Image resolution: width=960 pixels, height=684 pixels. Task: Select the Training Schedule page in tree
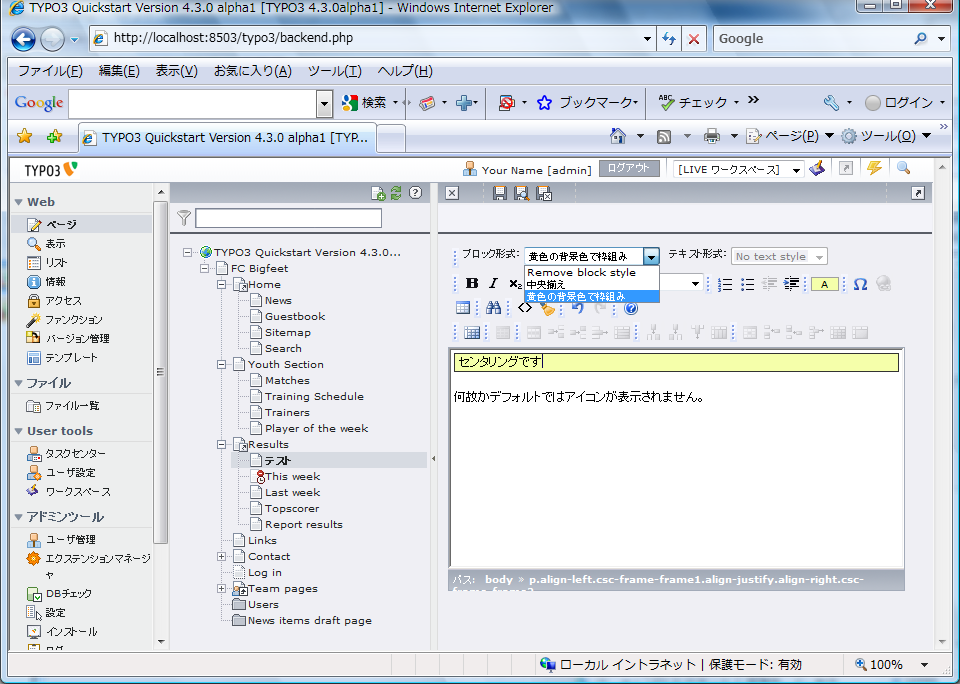314,396
